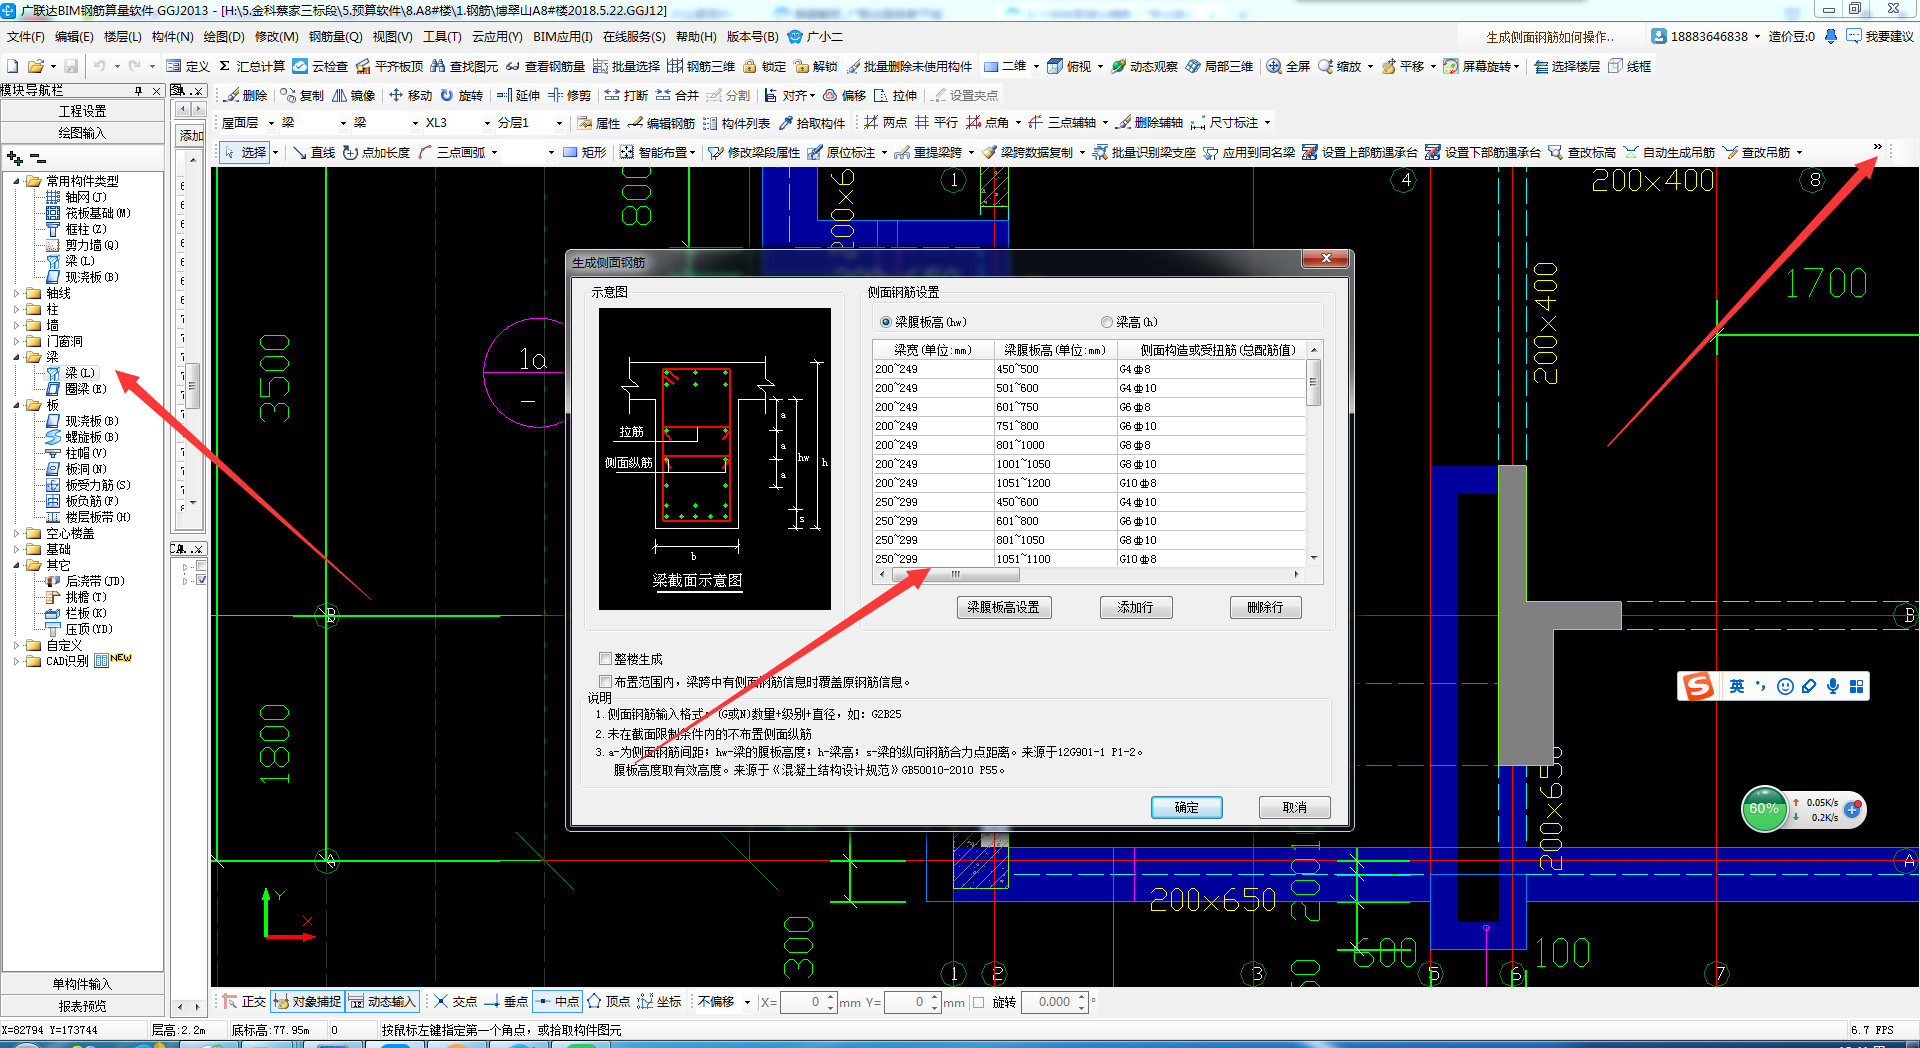Toggle 正交 orthogonal mode
1920x1048 pixels.
click(x=244, y=1001)
